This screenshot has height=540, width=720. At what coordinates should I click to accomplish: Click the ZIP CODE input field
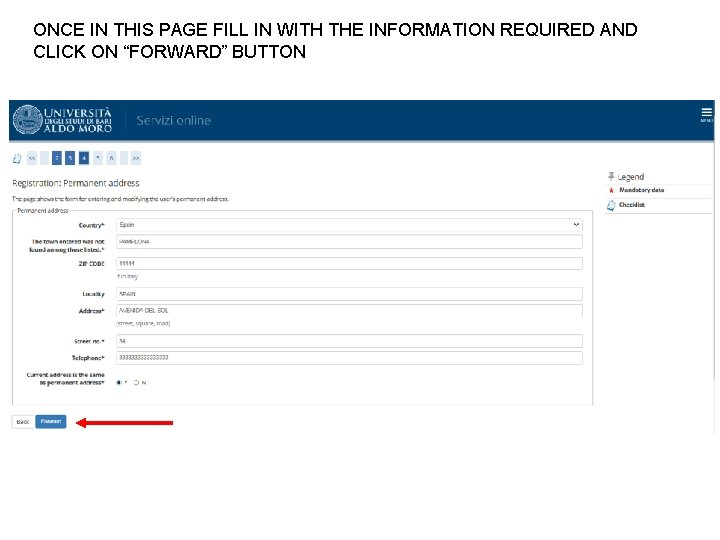click(349, 263)
